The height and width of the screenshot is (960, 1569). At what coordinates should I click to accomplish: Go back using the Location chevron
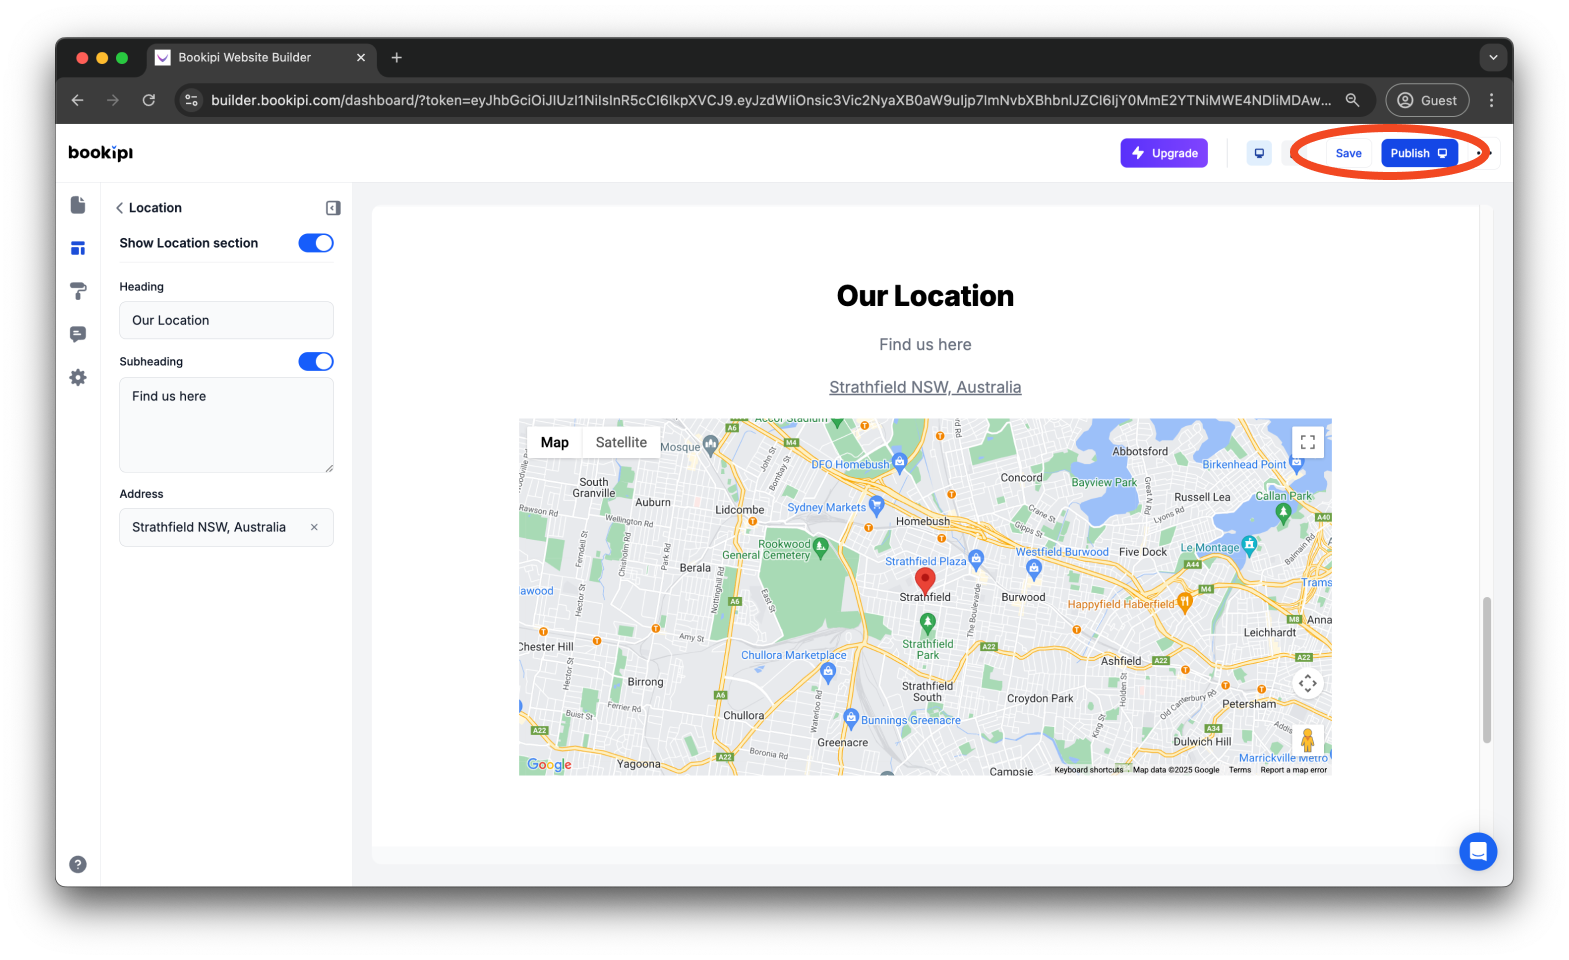pos(120,208)
